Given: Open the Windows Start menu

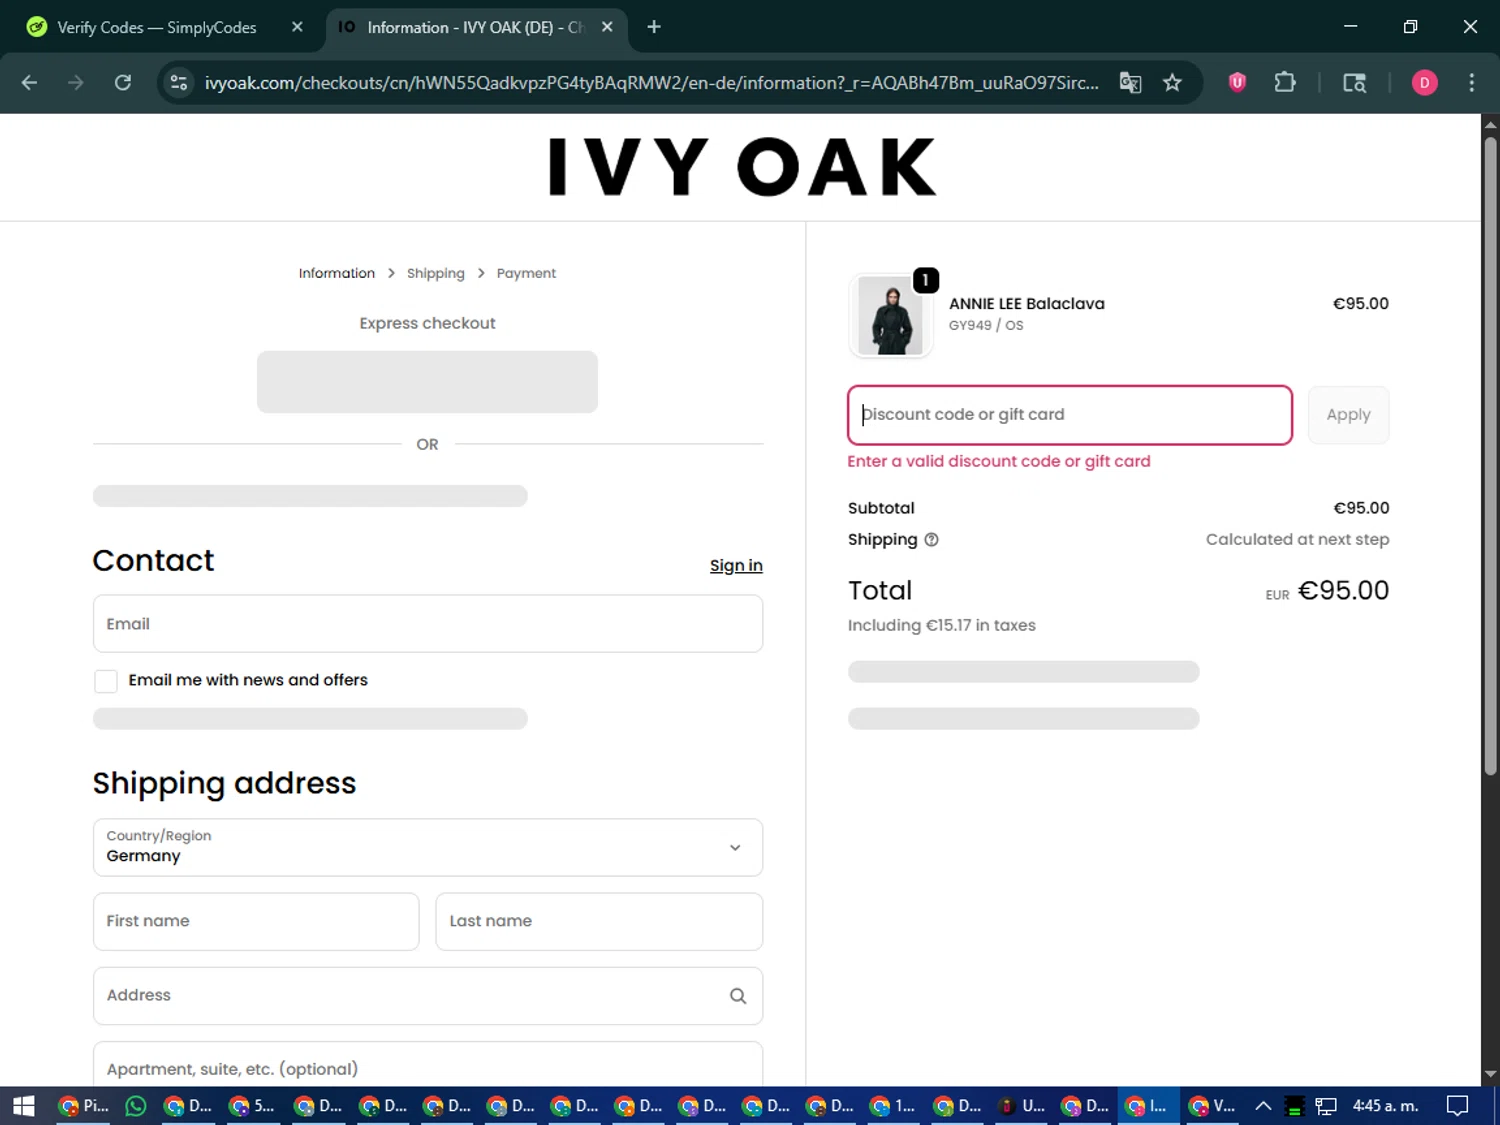Looking at the screenshot, I should 24,1106.
